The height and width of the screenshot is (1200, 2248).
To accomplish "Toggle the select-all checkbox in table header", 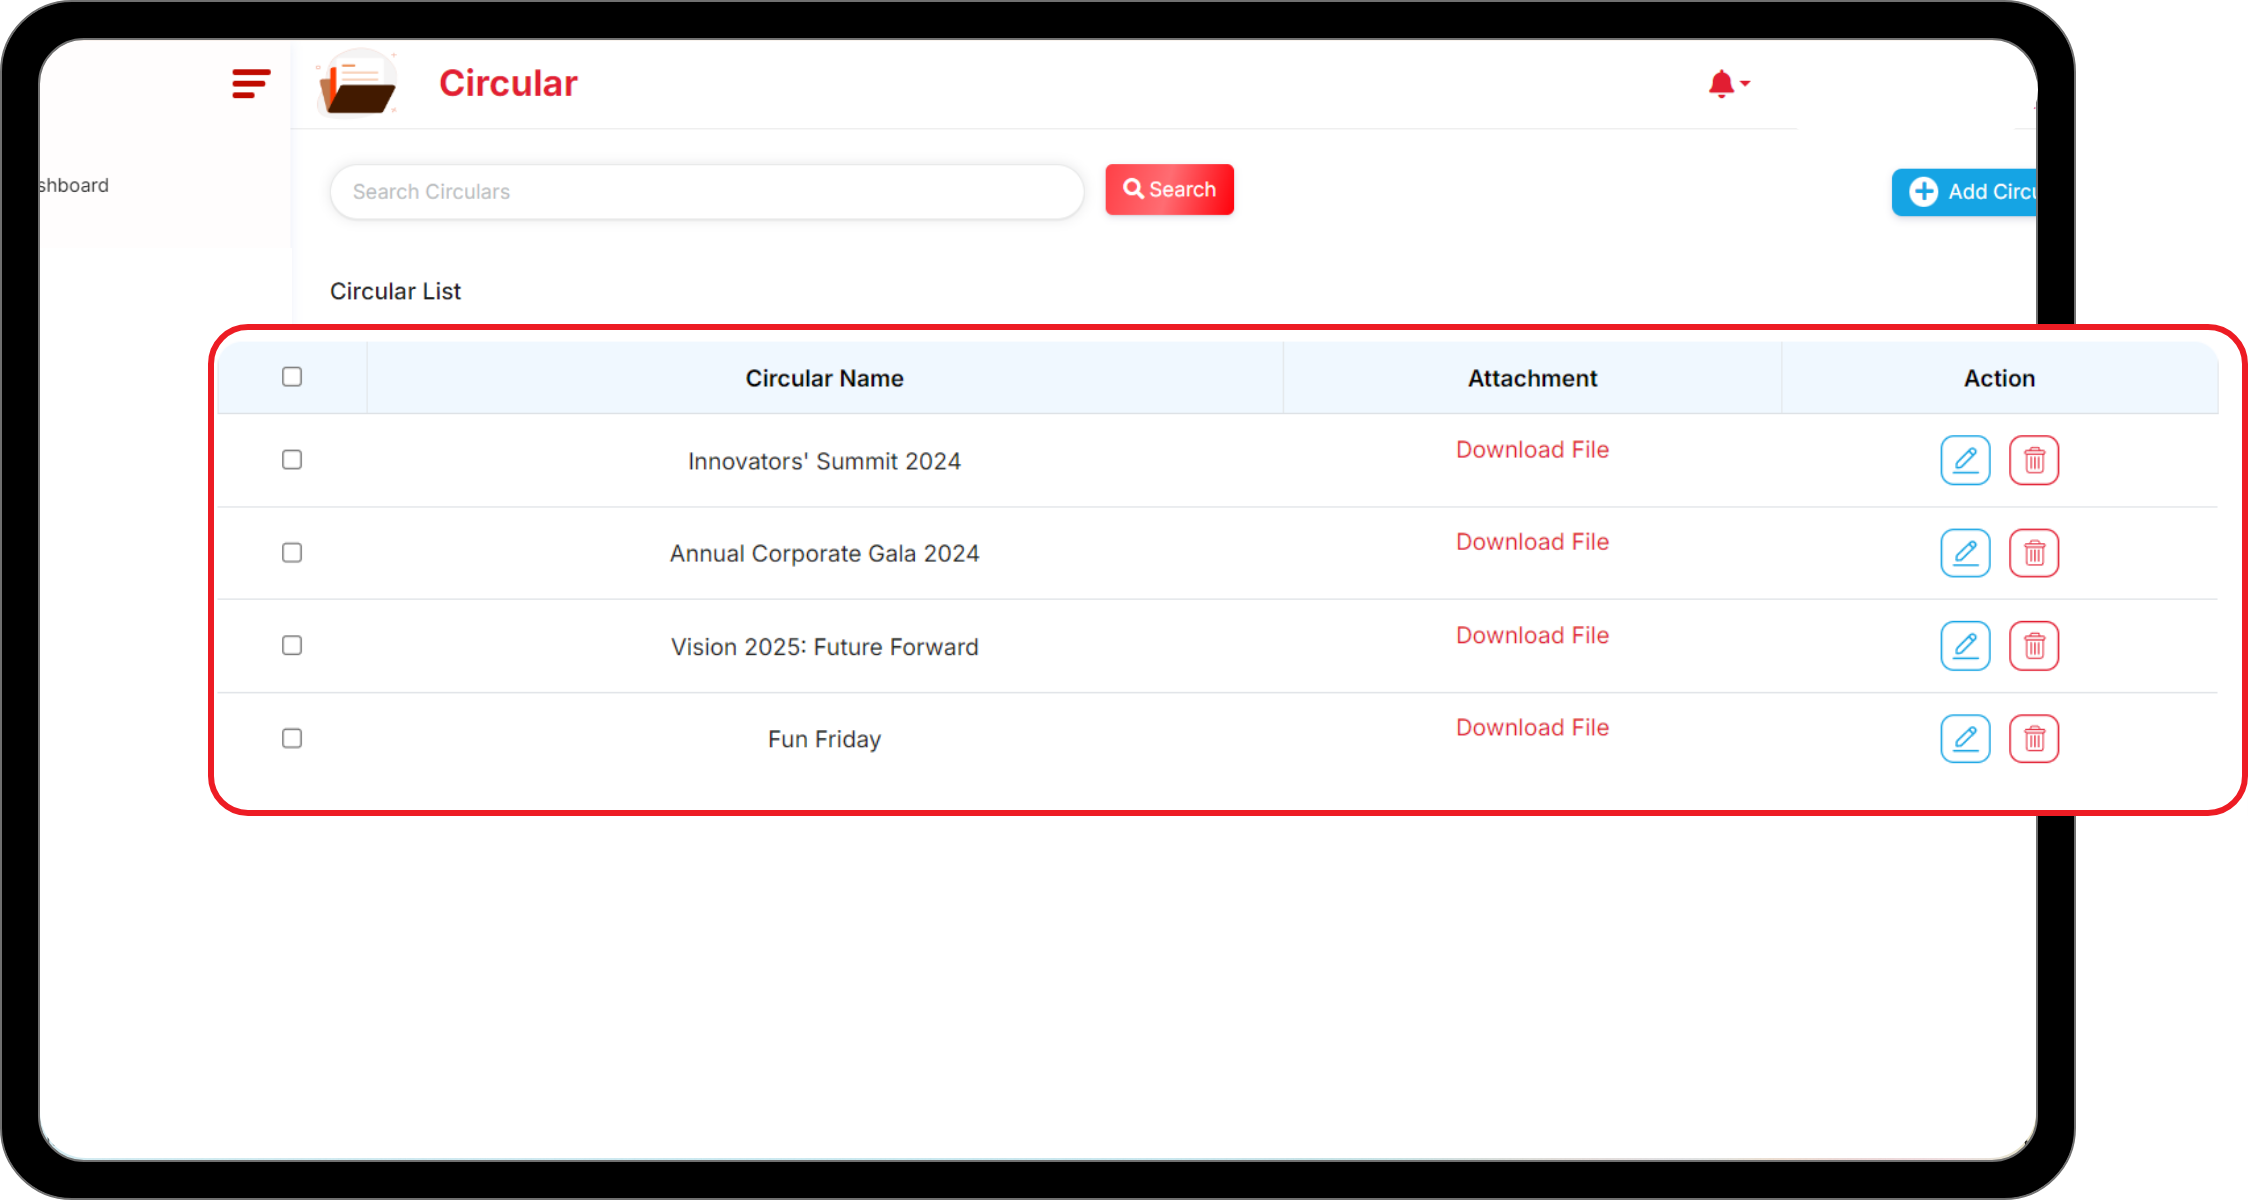I will [x=292, y=377].
